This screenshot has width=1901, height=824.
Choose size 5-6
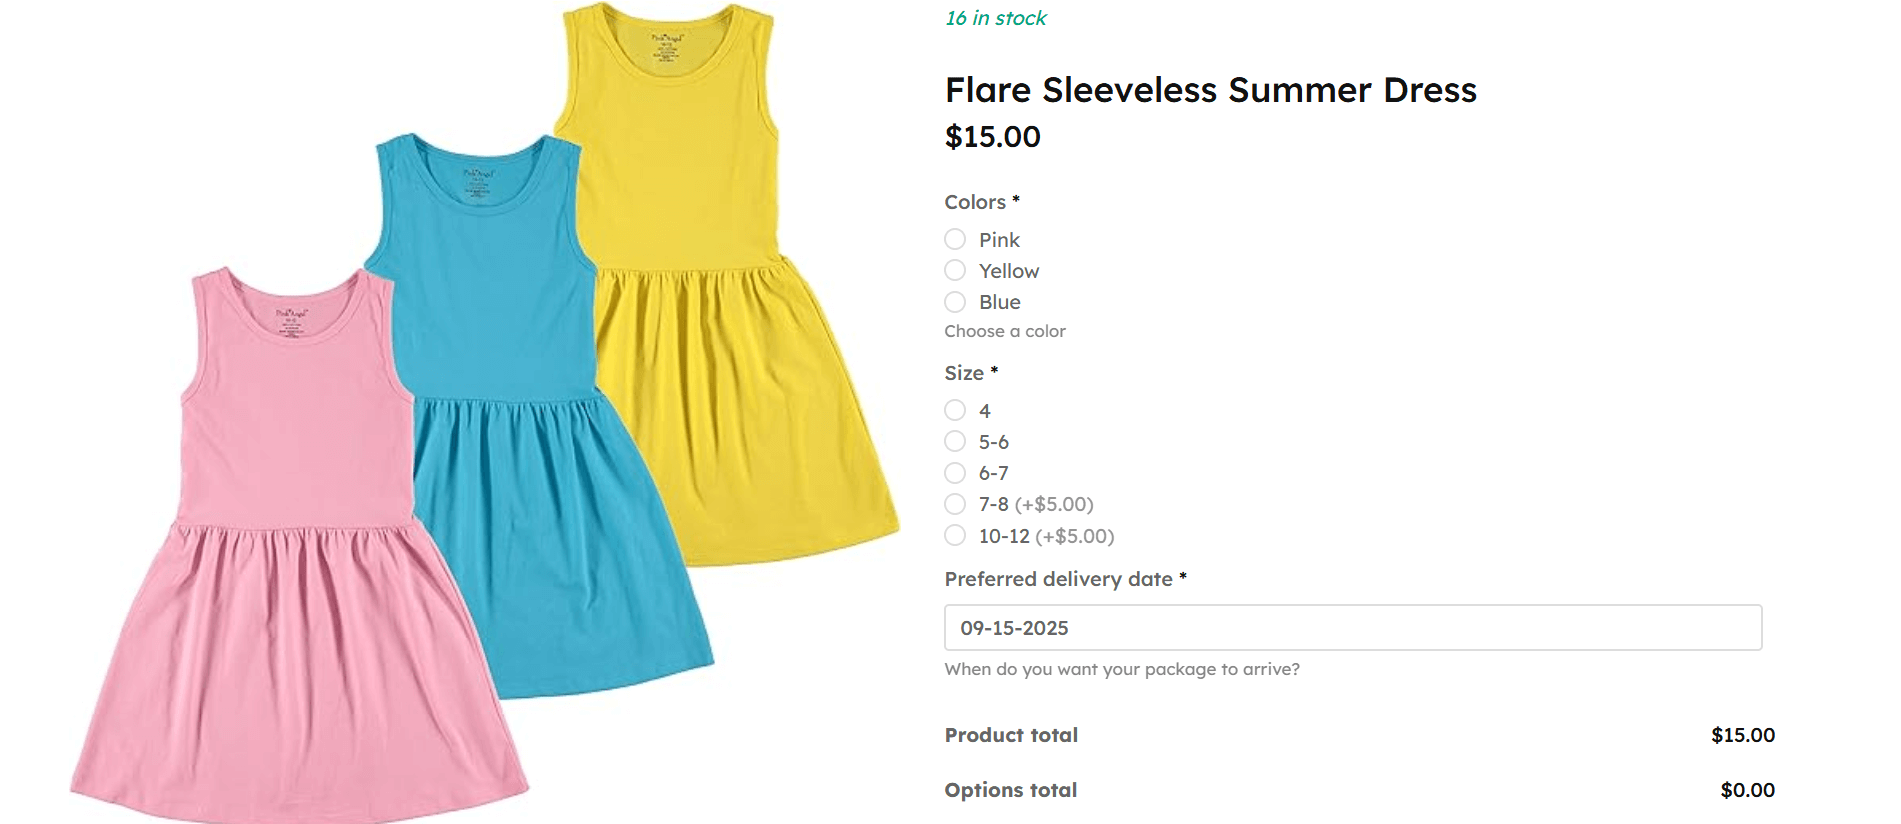[x=955, y=442]
